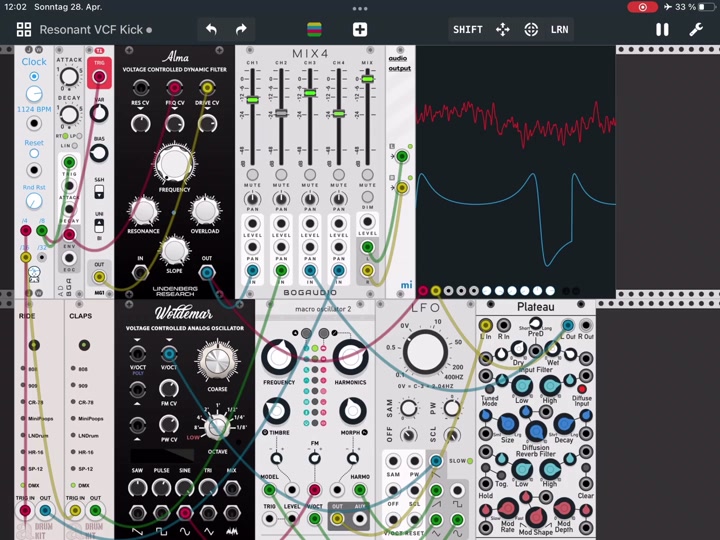Viewport: 720px width, 540px height.
Task: Click macro oscillator TIMBRE knob
Action: coord(276,411)
